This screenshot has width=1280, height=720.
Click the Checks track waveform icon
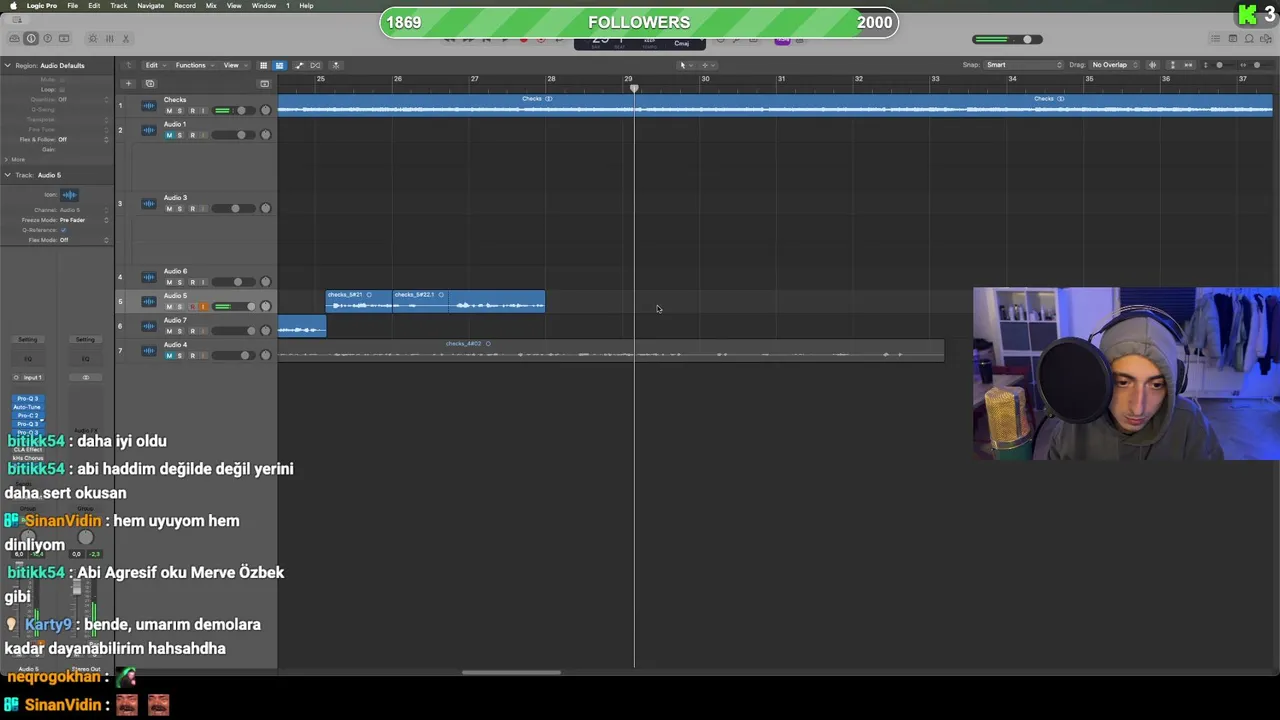149,105
